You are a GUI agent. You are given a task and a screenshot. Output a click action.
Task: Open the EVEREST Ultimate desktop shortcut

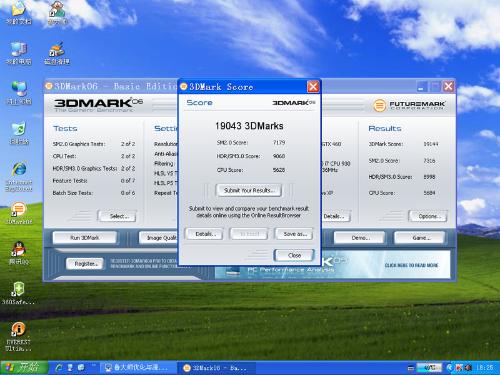[x=18, y=336]
